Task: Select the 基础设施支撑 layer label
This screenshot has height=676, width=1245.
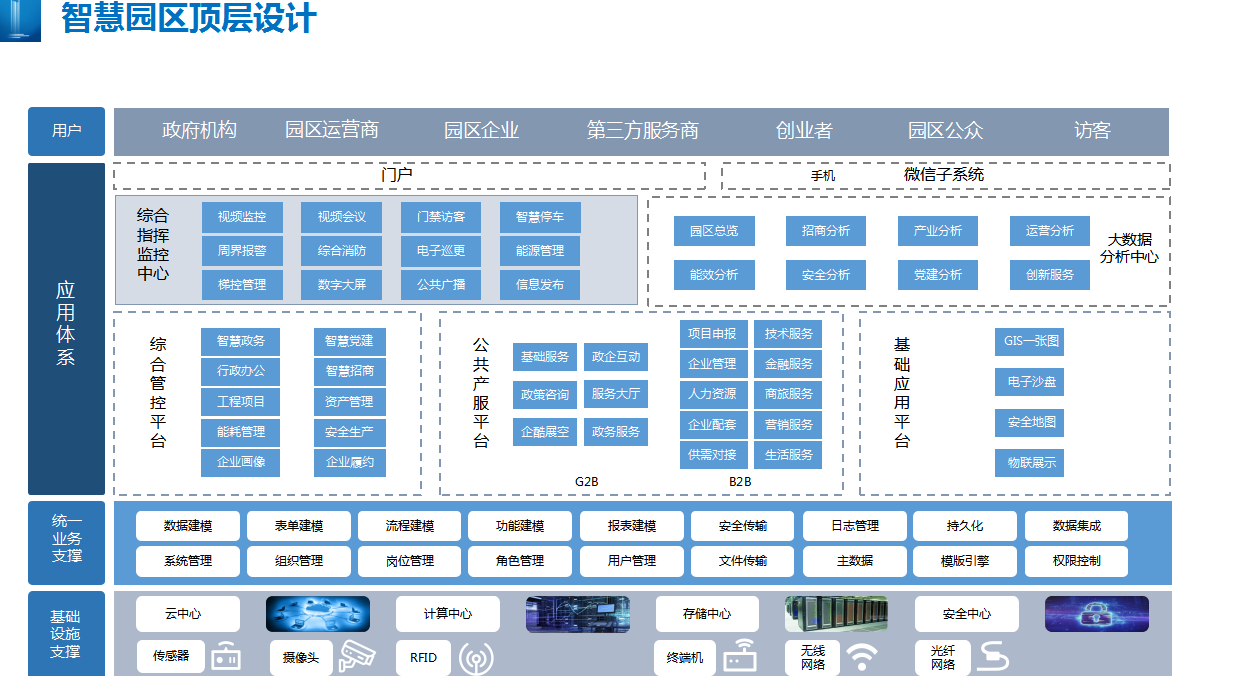Action: 67,633
